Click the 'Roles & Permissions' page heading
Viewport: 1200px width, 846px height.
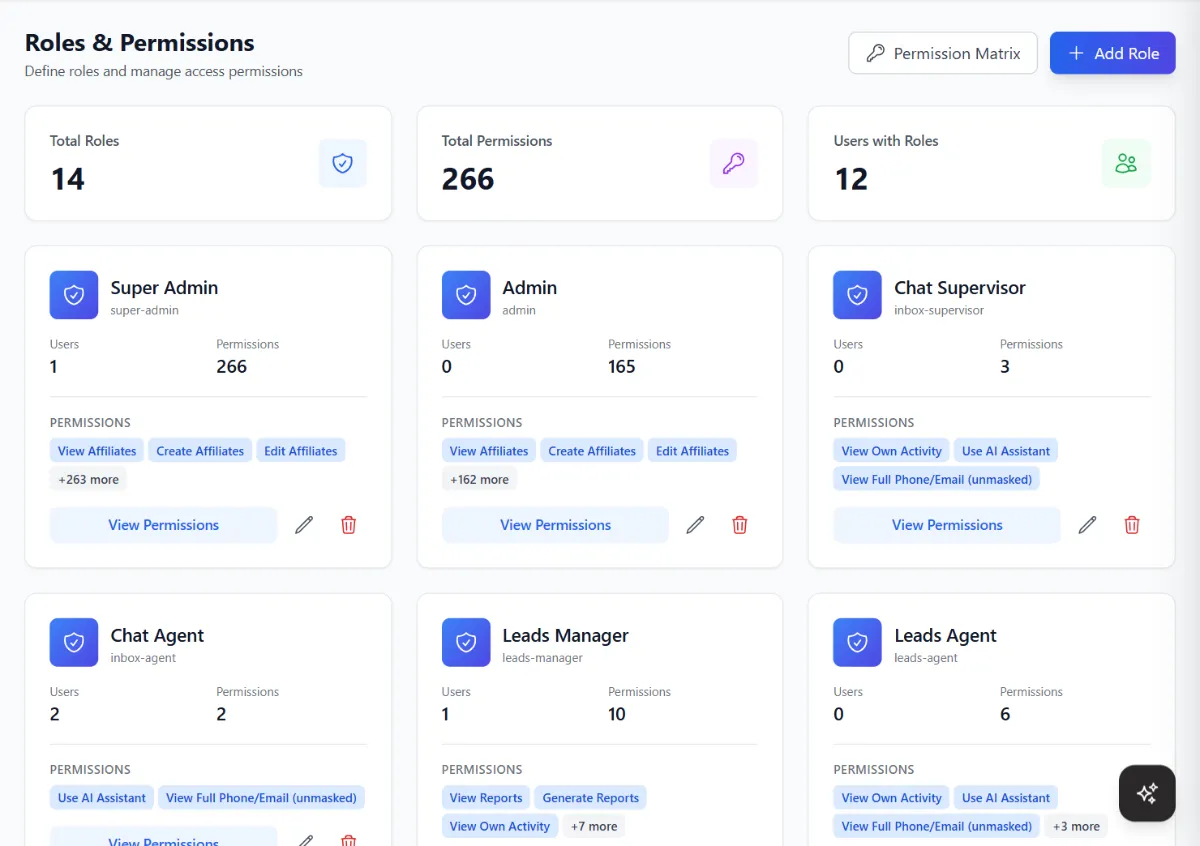pos(140,43)
